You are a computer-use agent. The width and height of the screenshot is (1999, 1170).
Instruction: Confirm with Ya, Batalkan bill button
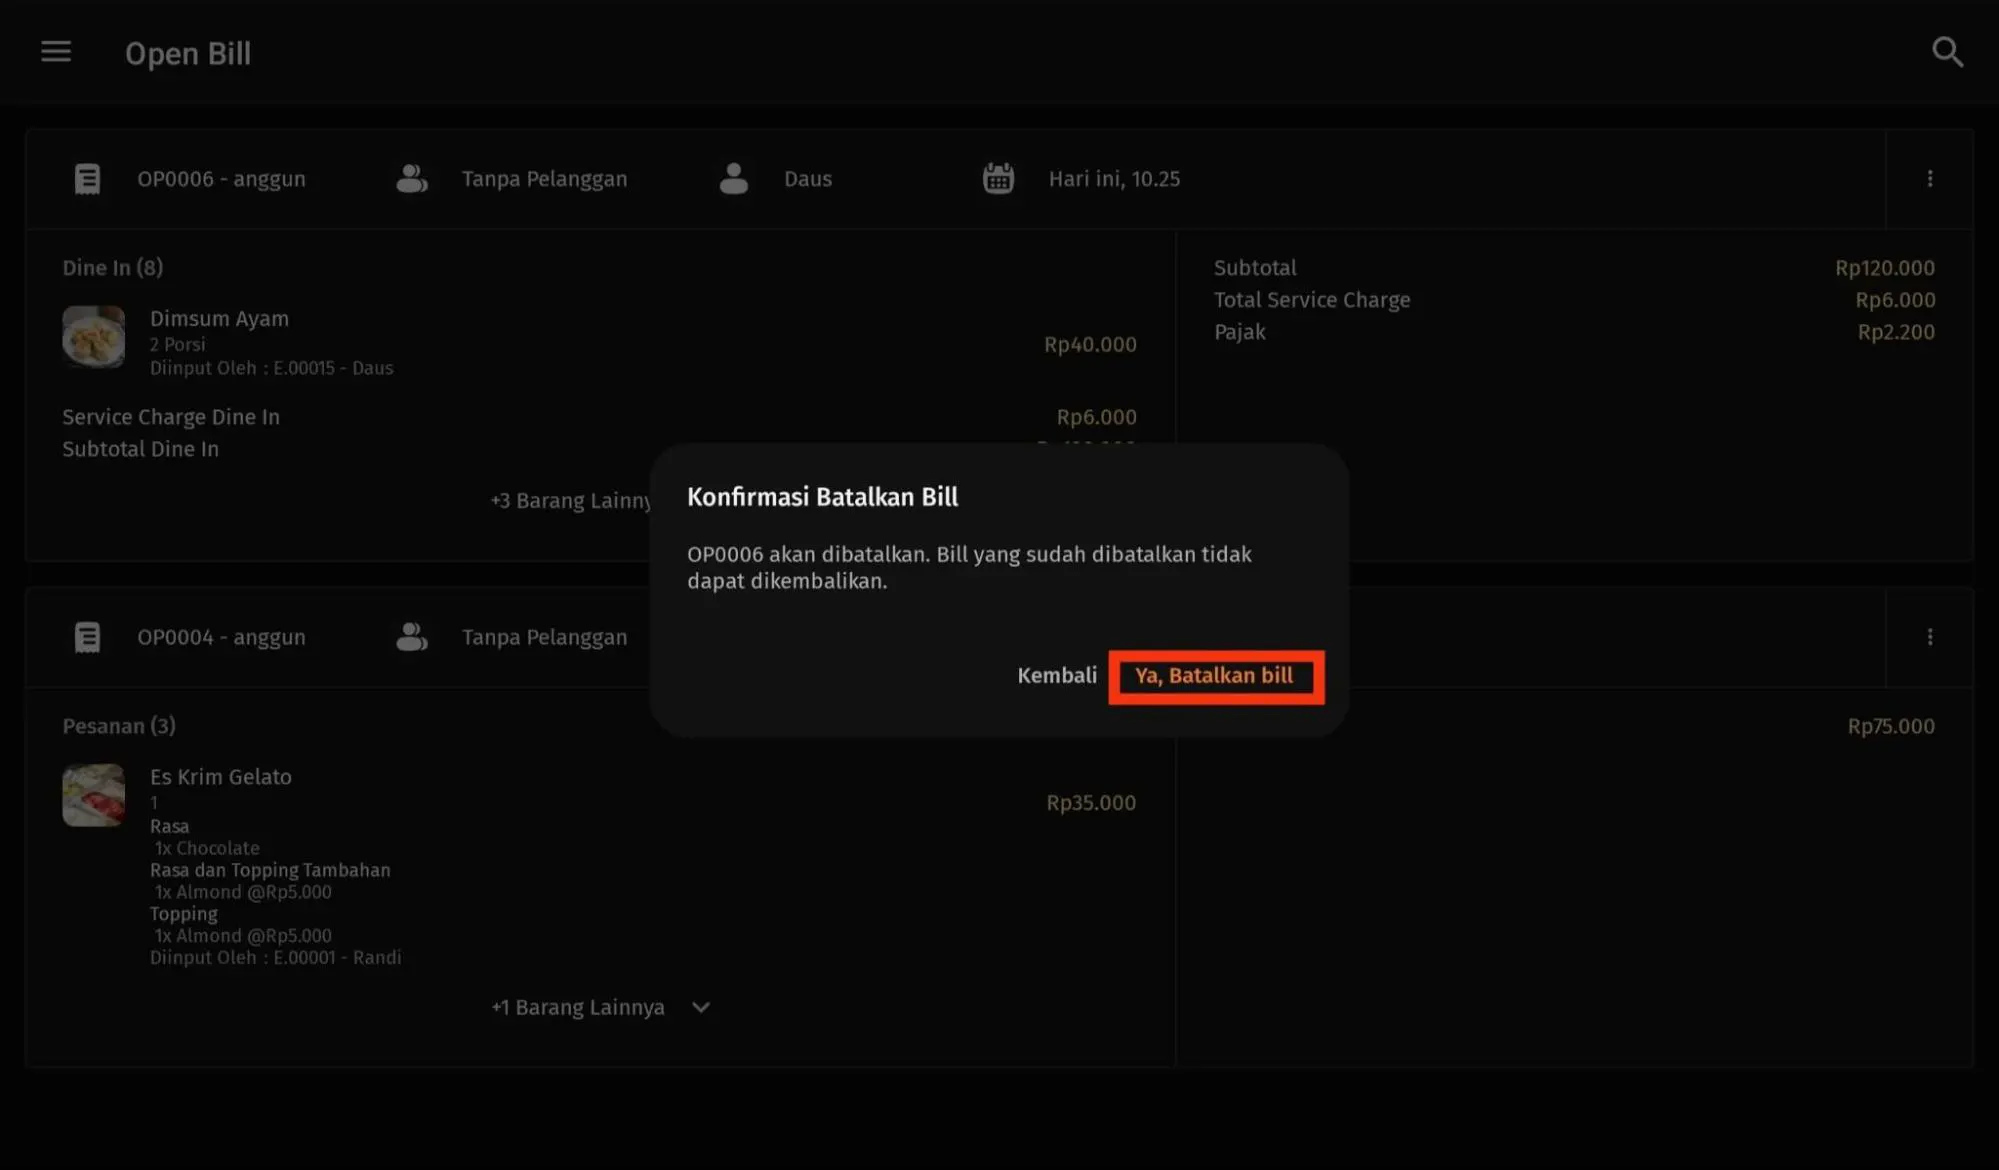click(1214, 676)
